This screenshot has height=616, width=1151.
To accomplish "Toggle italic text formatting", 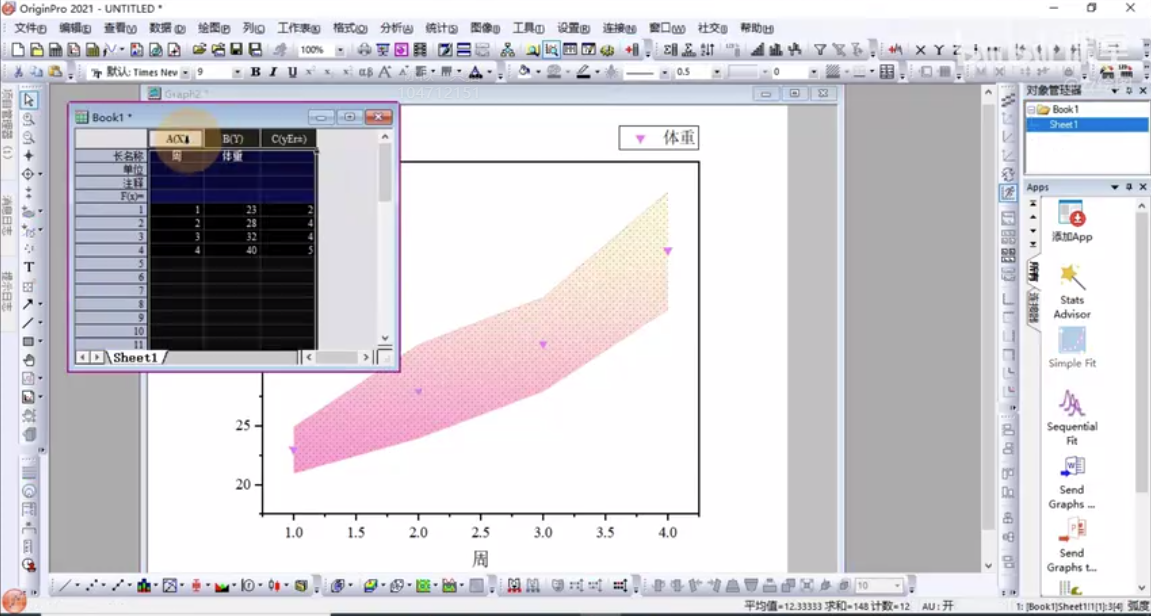I will coord(273,72).
